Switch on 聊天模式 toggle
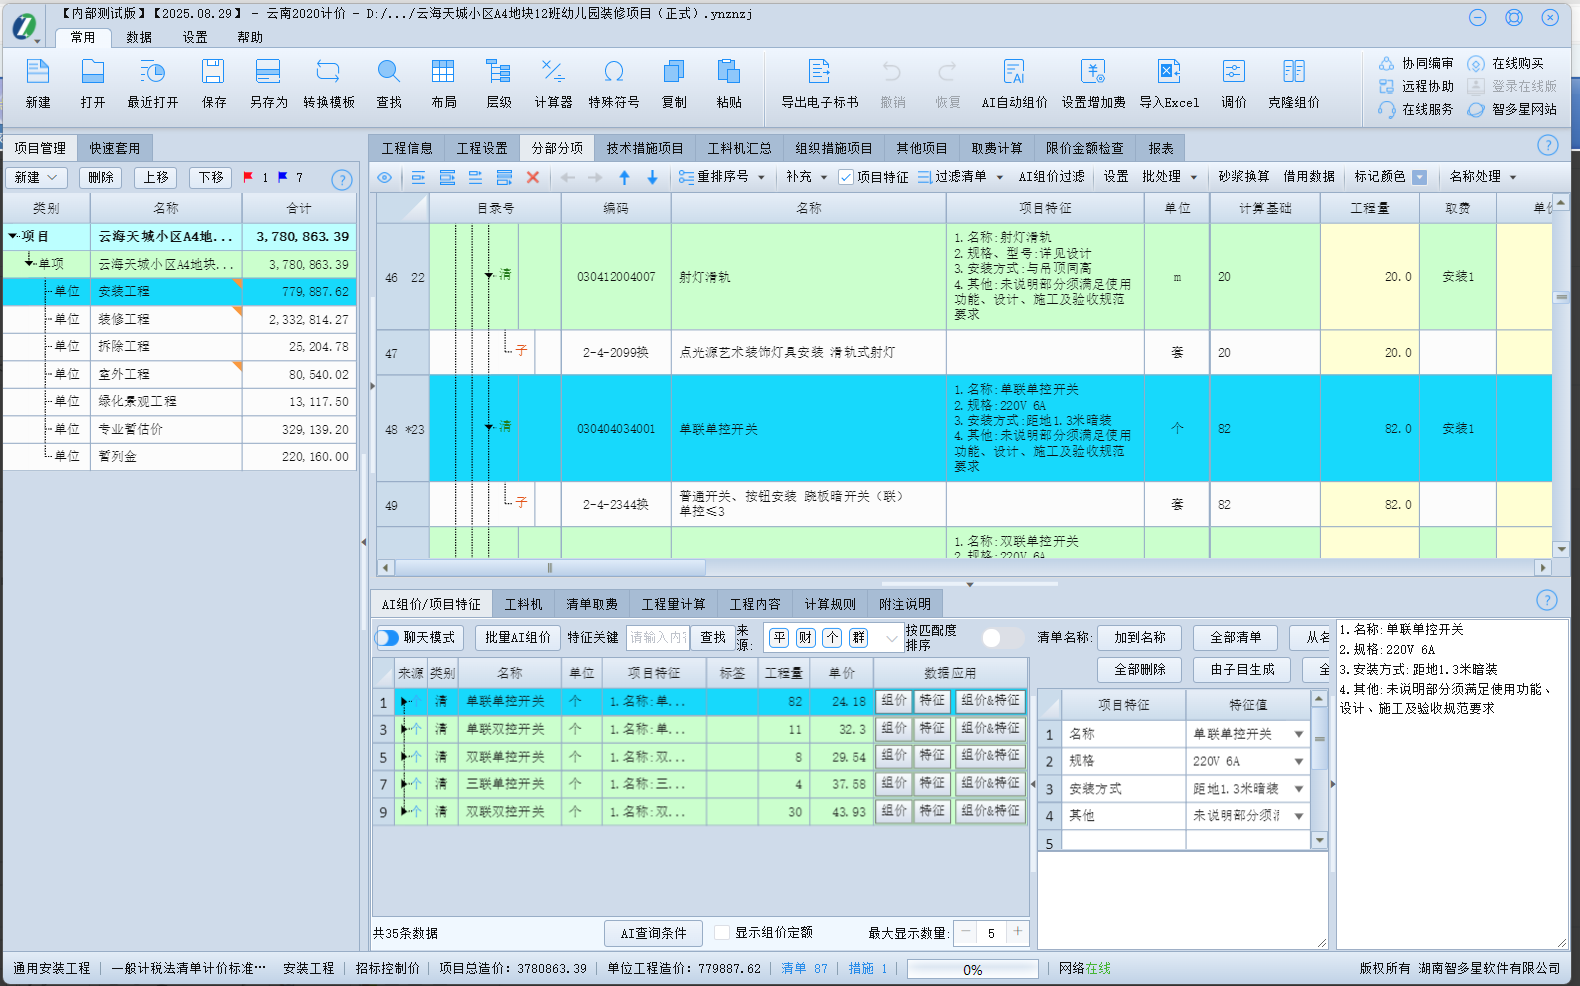This screenshot has height=986, width=1580. [x=388, y=638]
